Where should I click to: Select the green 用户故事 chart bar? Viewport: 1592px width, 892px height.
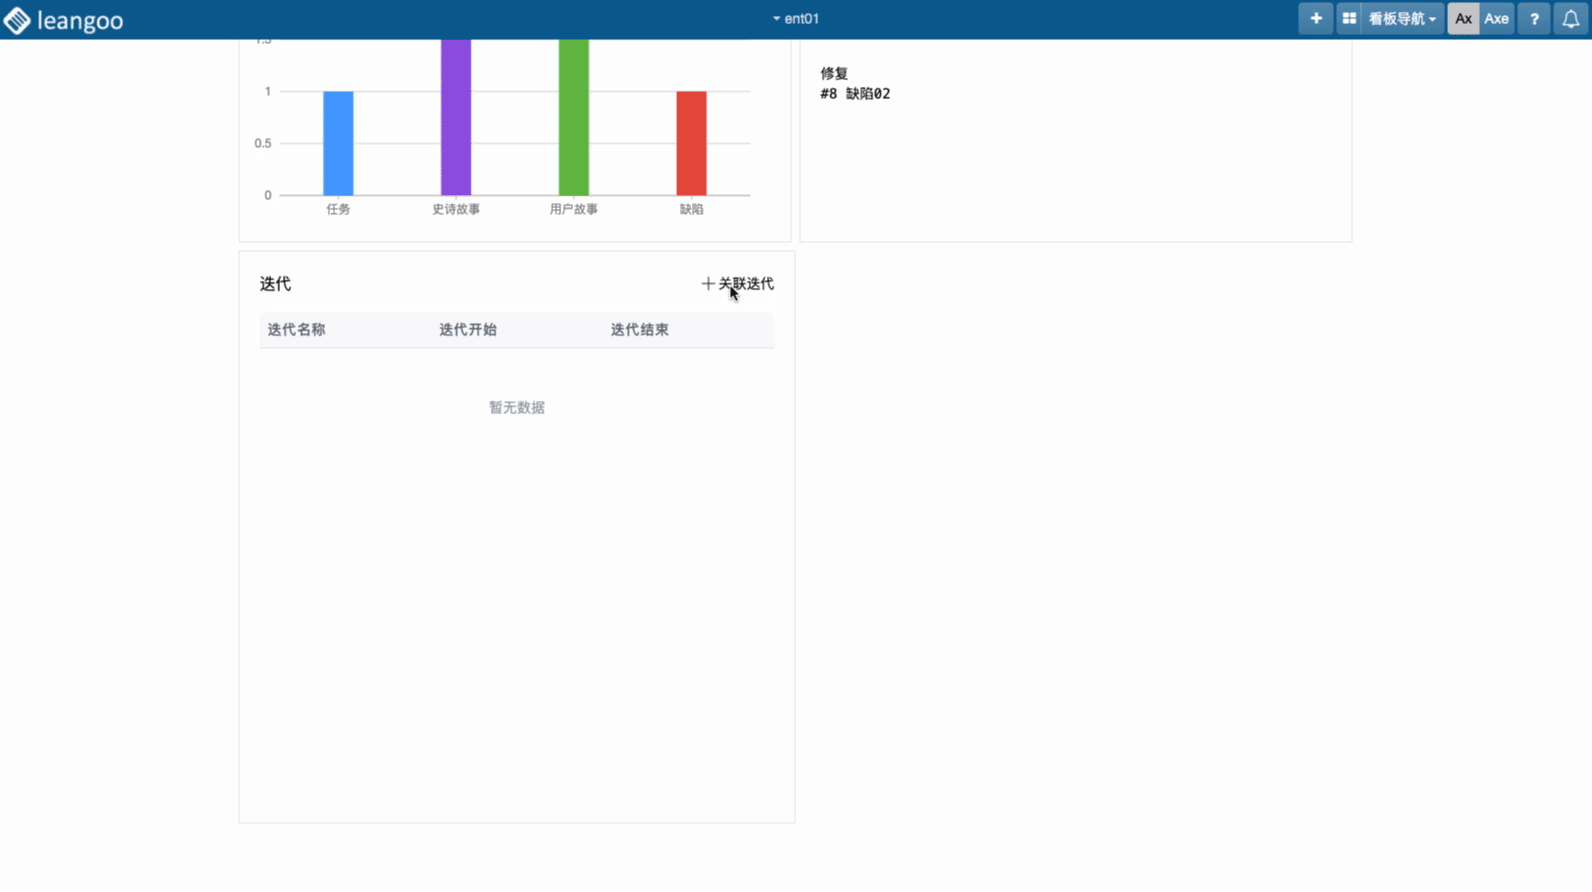[x=574, y=117]
